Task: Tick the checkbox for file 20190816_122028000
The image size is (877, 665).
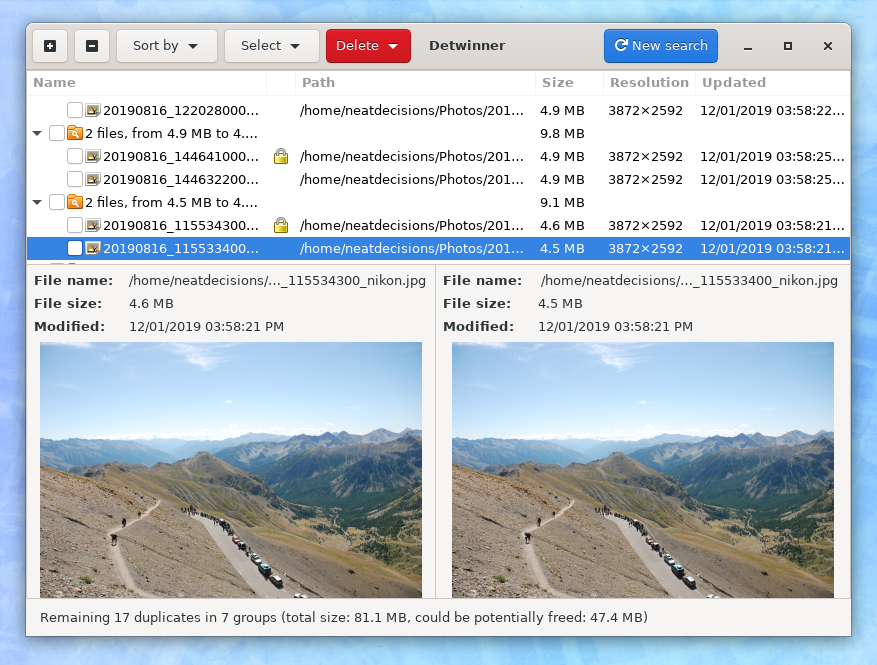Action: [75, 110]
